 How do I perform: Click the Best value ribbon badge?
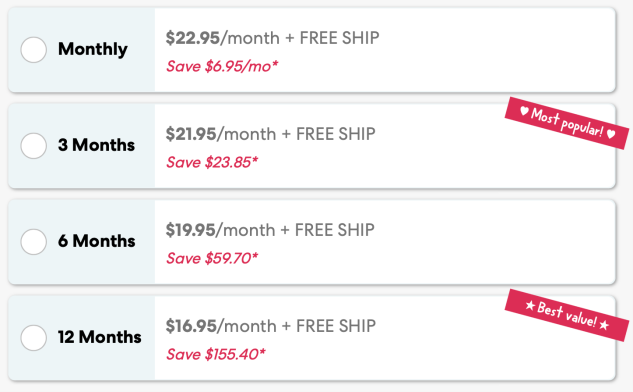click(567, 315)
